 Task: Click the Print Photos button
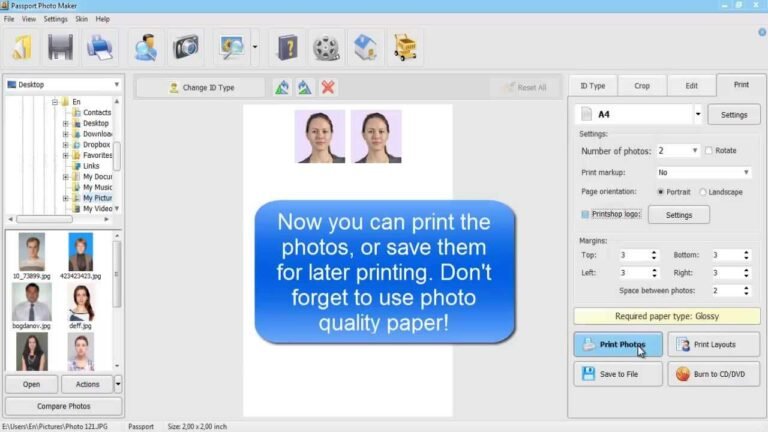click(x=618, y=344)
